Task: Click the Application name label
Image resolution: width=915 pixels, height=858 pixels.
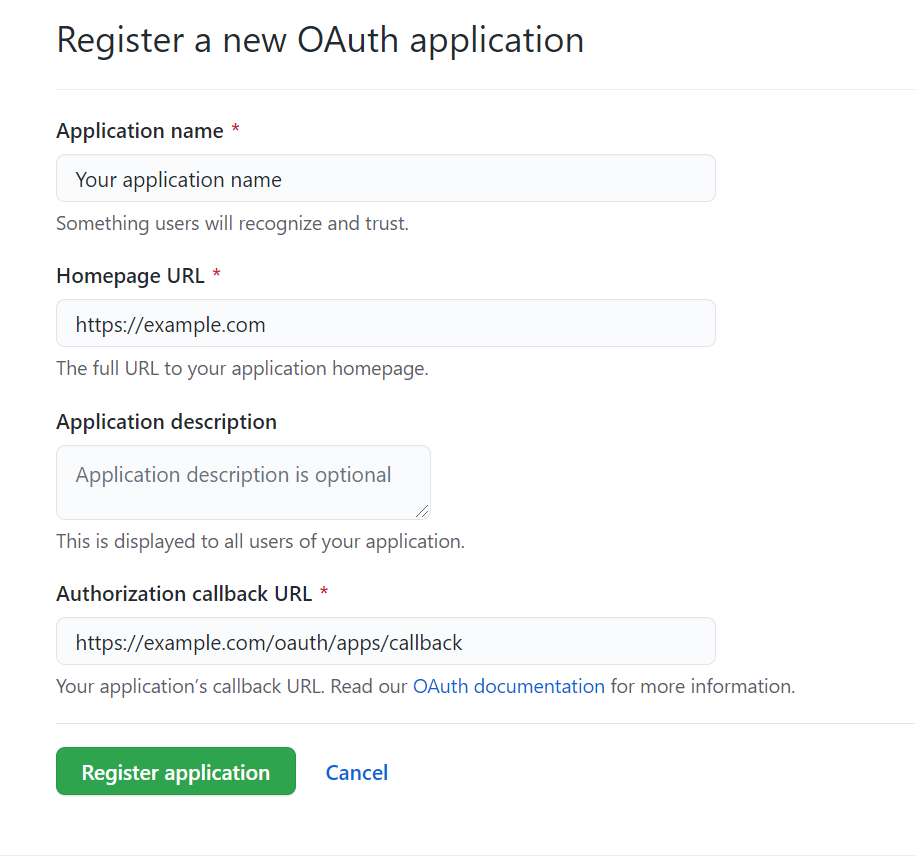Action: (139, 130)
